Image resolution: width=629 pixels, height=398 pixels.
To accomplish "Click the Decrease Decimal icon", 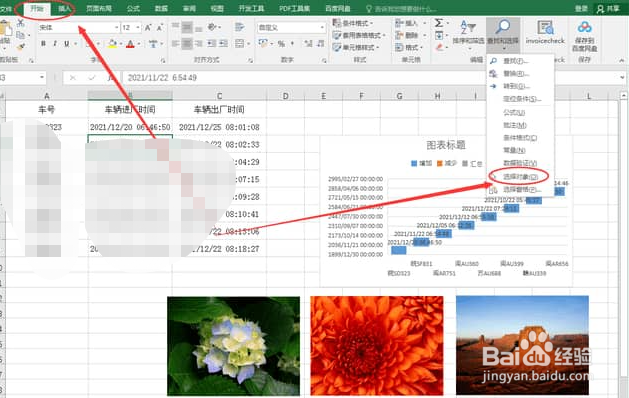I will point(321,43).
